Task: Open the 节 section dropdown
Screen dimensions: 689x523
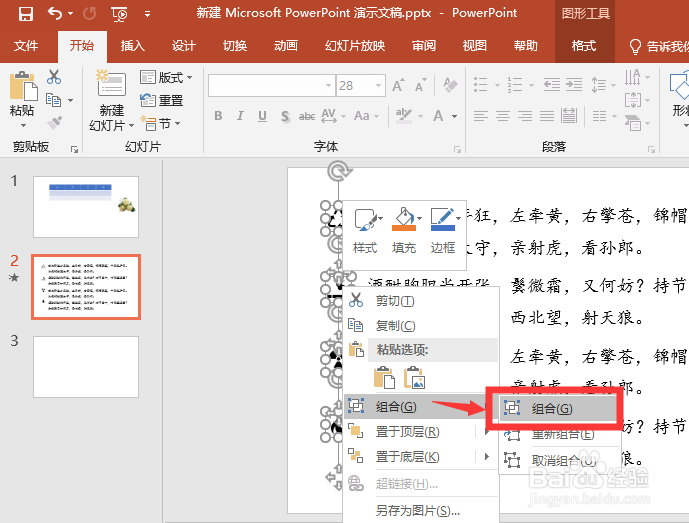Action: (160, 123)
